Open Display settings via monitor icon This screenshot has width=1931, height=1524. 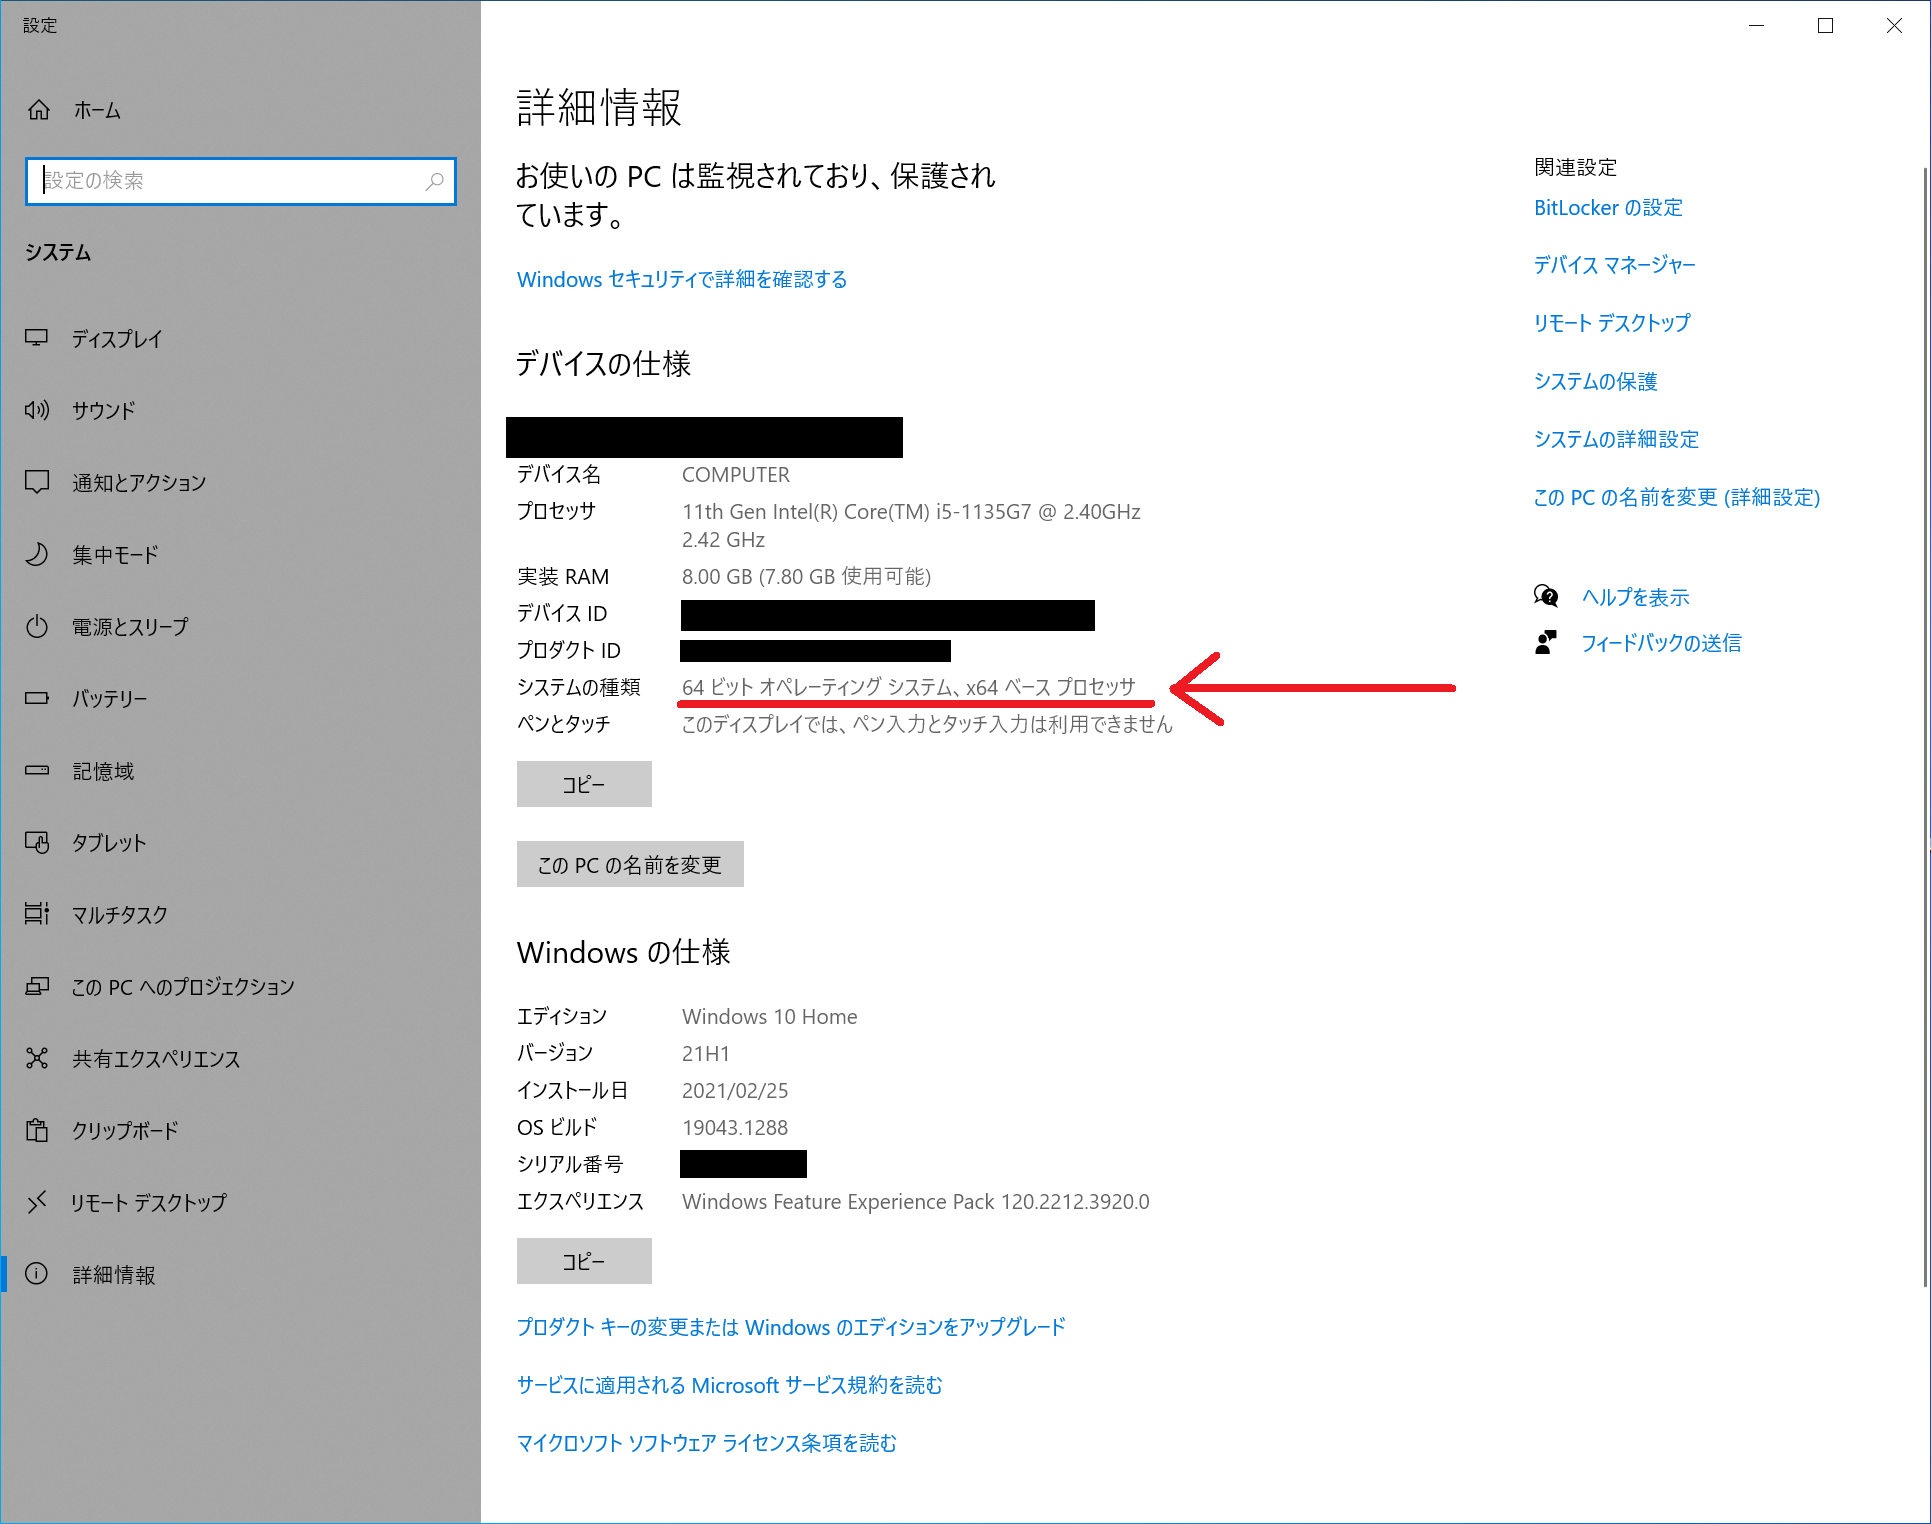pyautogui.click(x=37, y=338)
